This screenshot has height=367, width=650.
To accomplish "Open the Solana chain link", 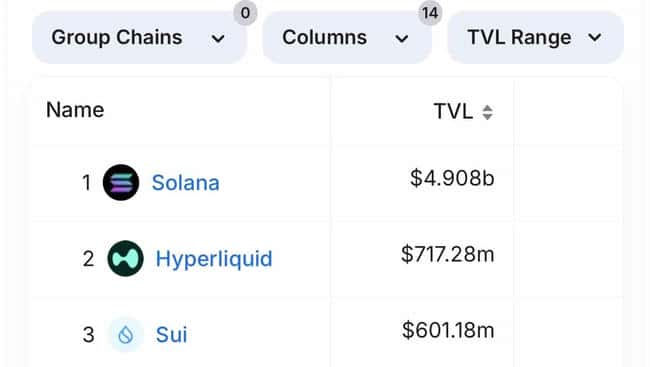I will click(185, 183).
